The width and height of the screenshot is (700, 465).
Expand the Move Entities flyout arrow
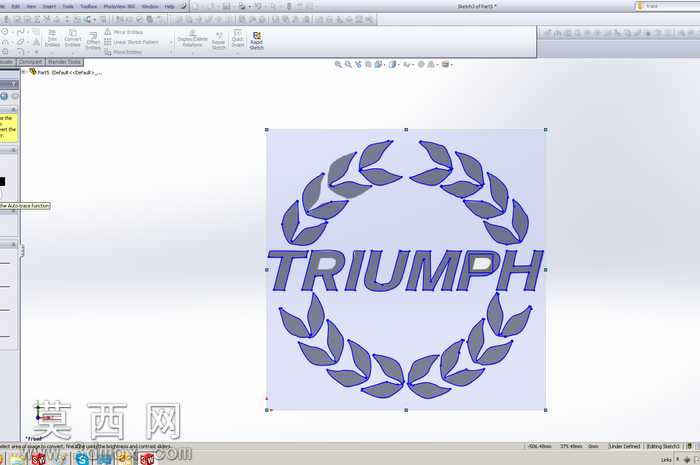(171, 53)
